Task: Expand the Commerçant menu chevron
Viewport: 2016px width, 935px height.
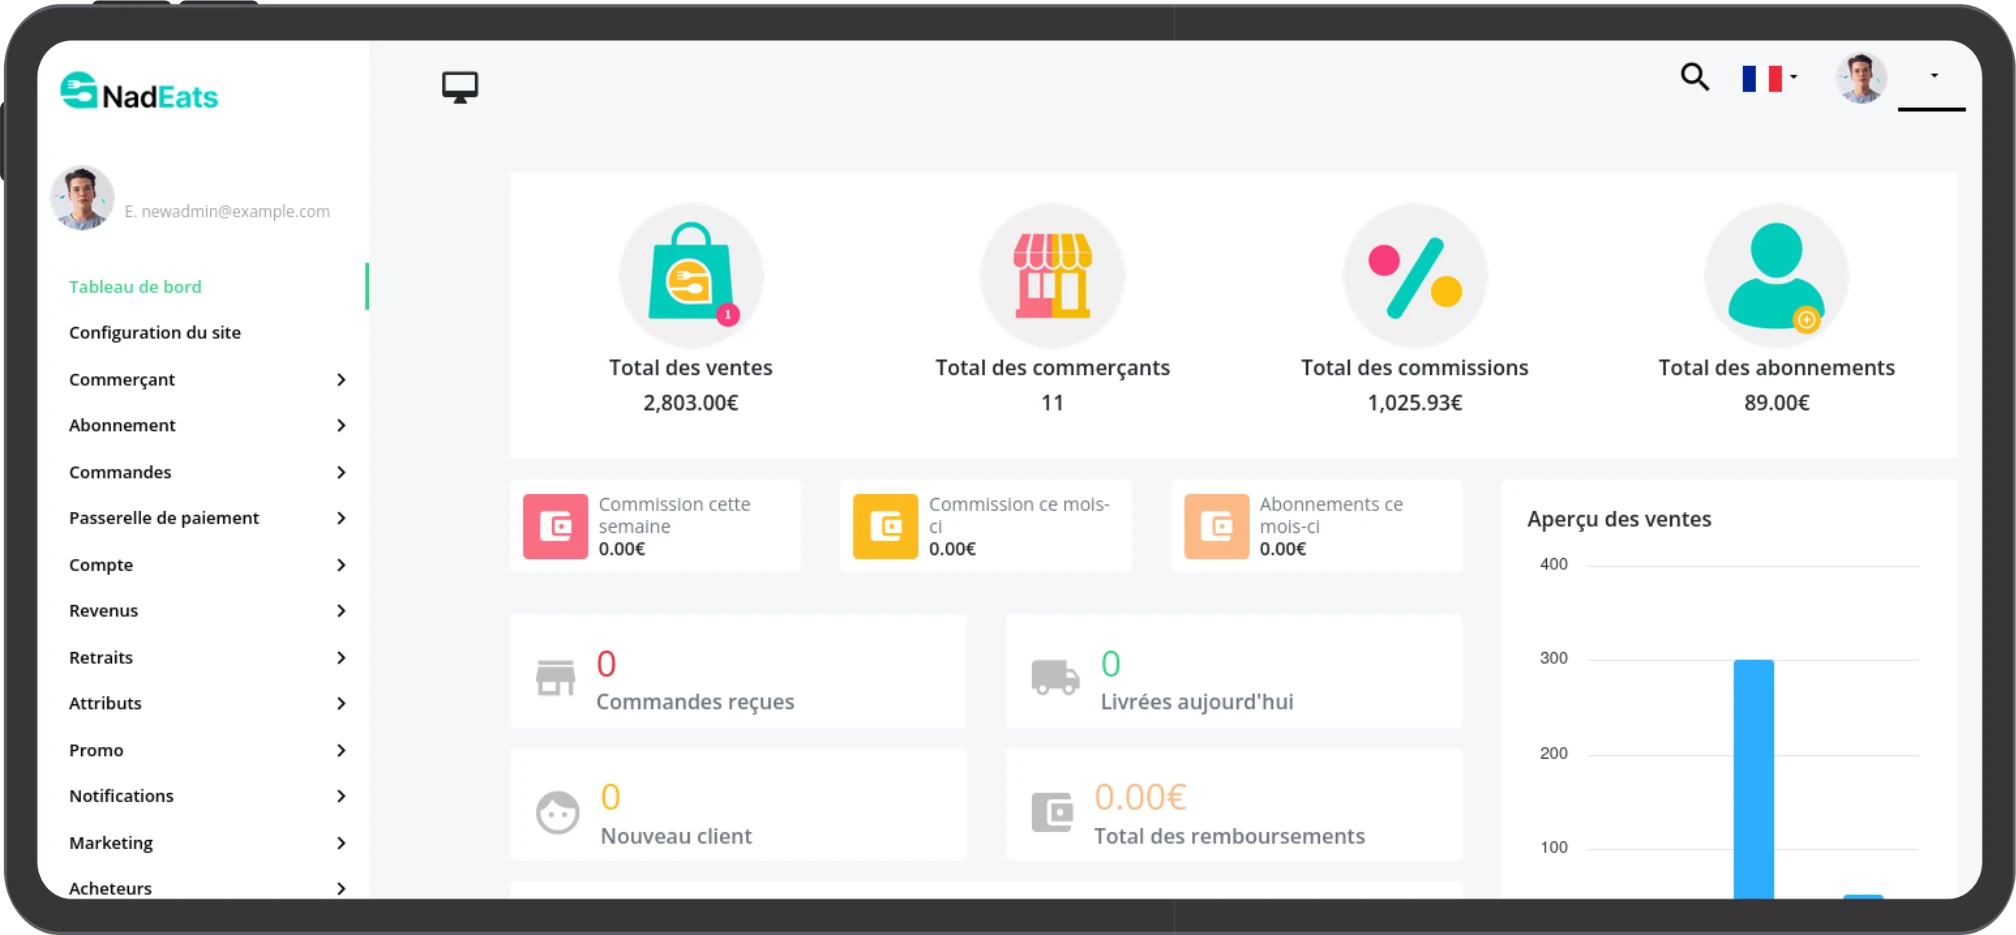Action: click(x=341, y=380)
